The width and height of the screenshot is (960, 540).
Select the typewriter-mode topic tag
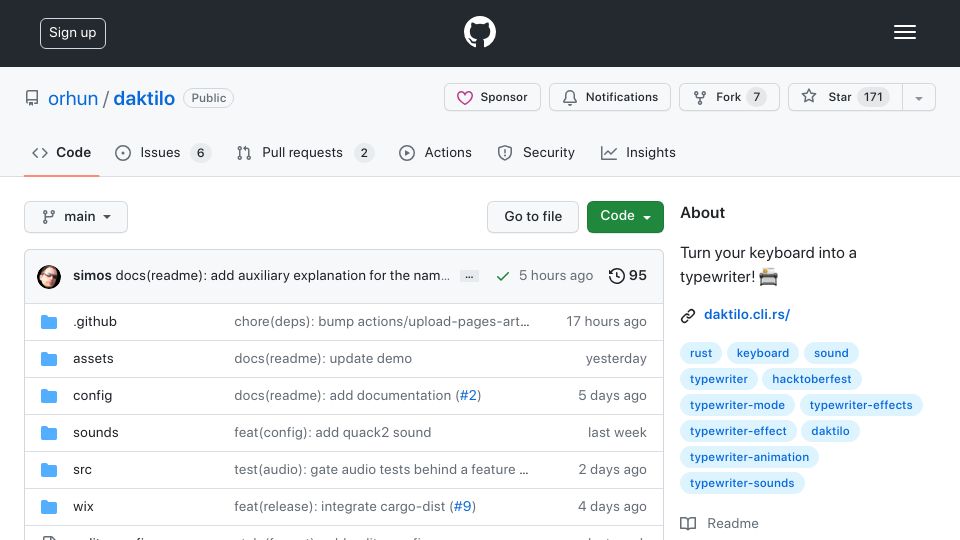pyautogui.click(x=737, y=405)
